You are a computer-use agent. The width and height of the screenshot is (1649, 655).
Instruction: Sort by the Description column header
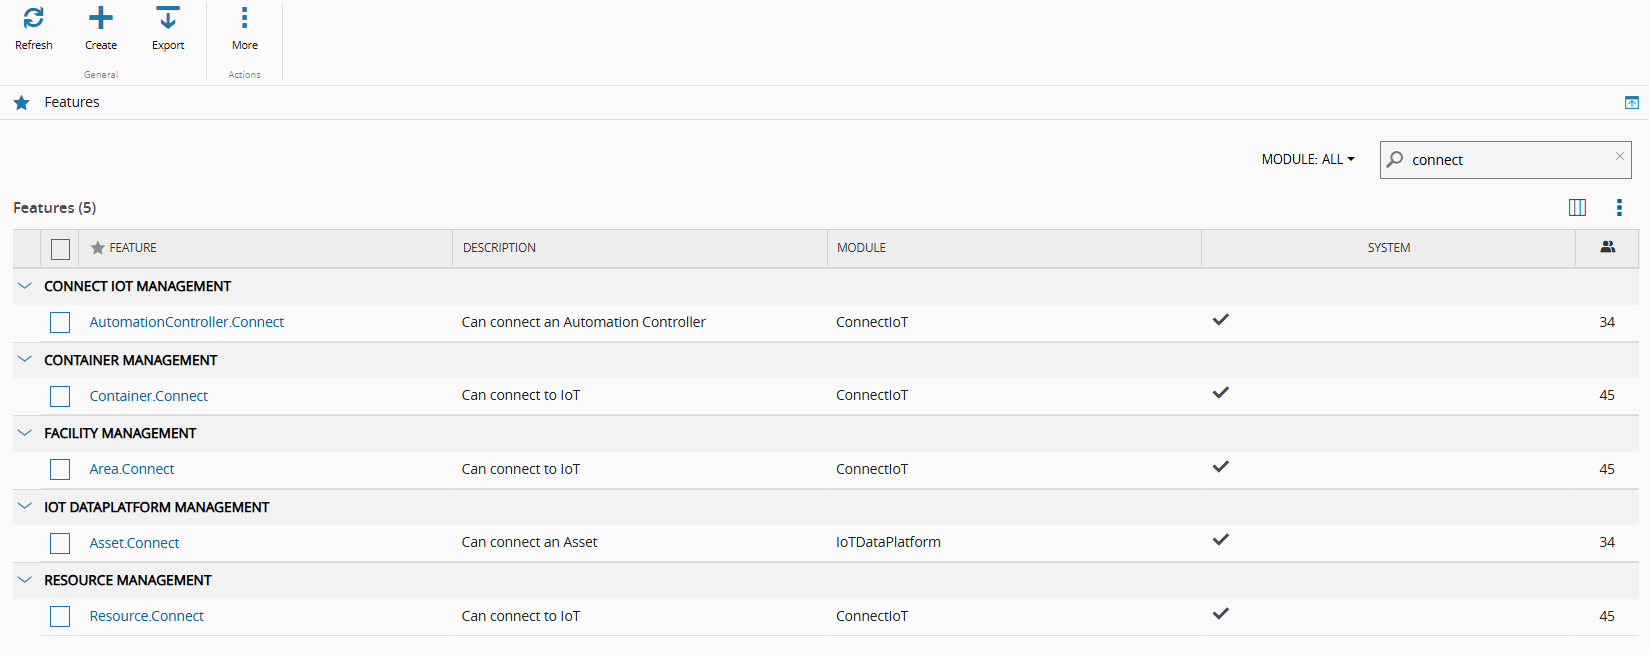click(x=499, y=248)
